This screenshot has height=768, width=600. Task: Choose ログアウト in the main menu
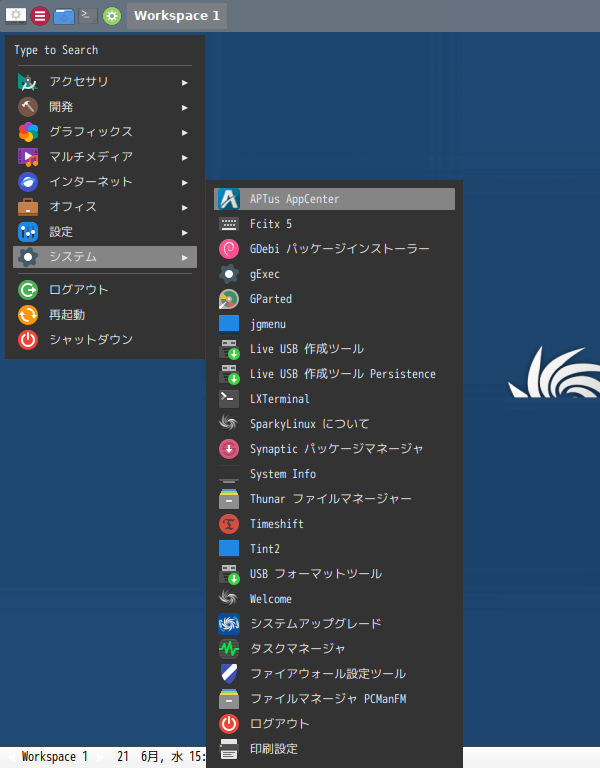pyautogui.click(x=105, y=289)
